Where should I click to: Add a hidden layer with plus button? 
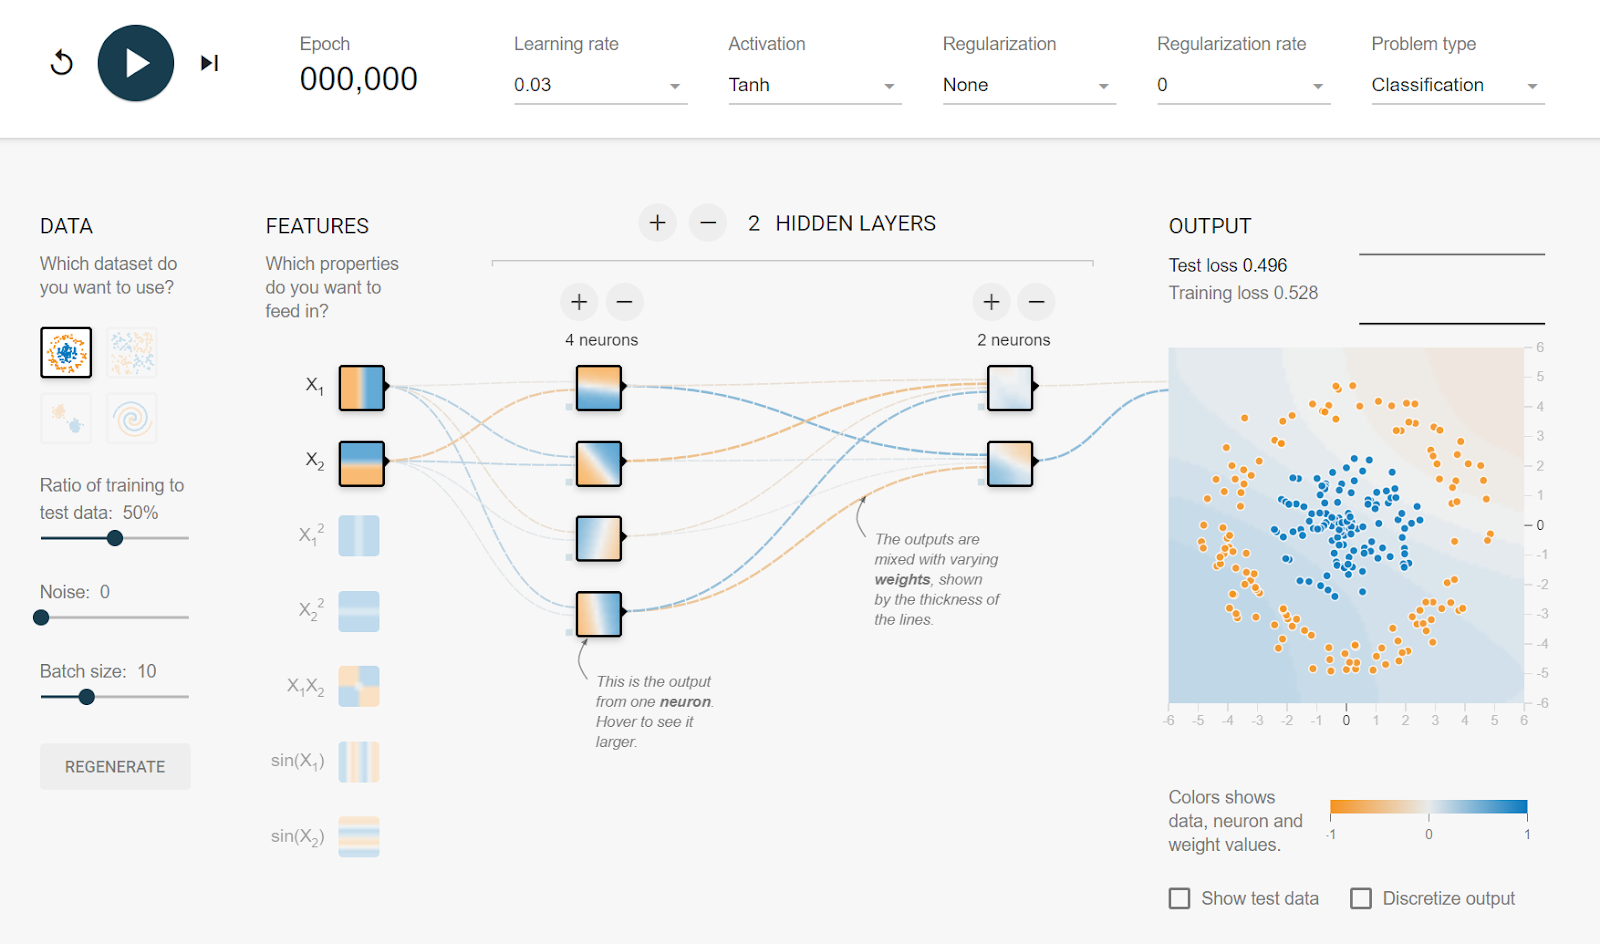(x=657, y=222)
